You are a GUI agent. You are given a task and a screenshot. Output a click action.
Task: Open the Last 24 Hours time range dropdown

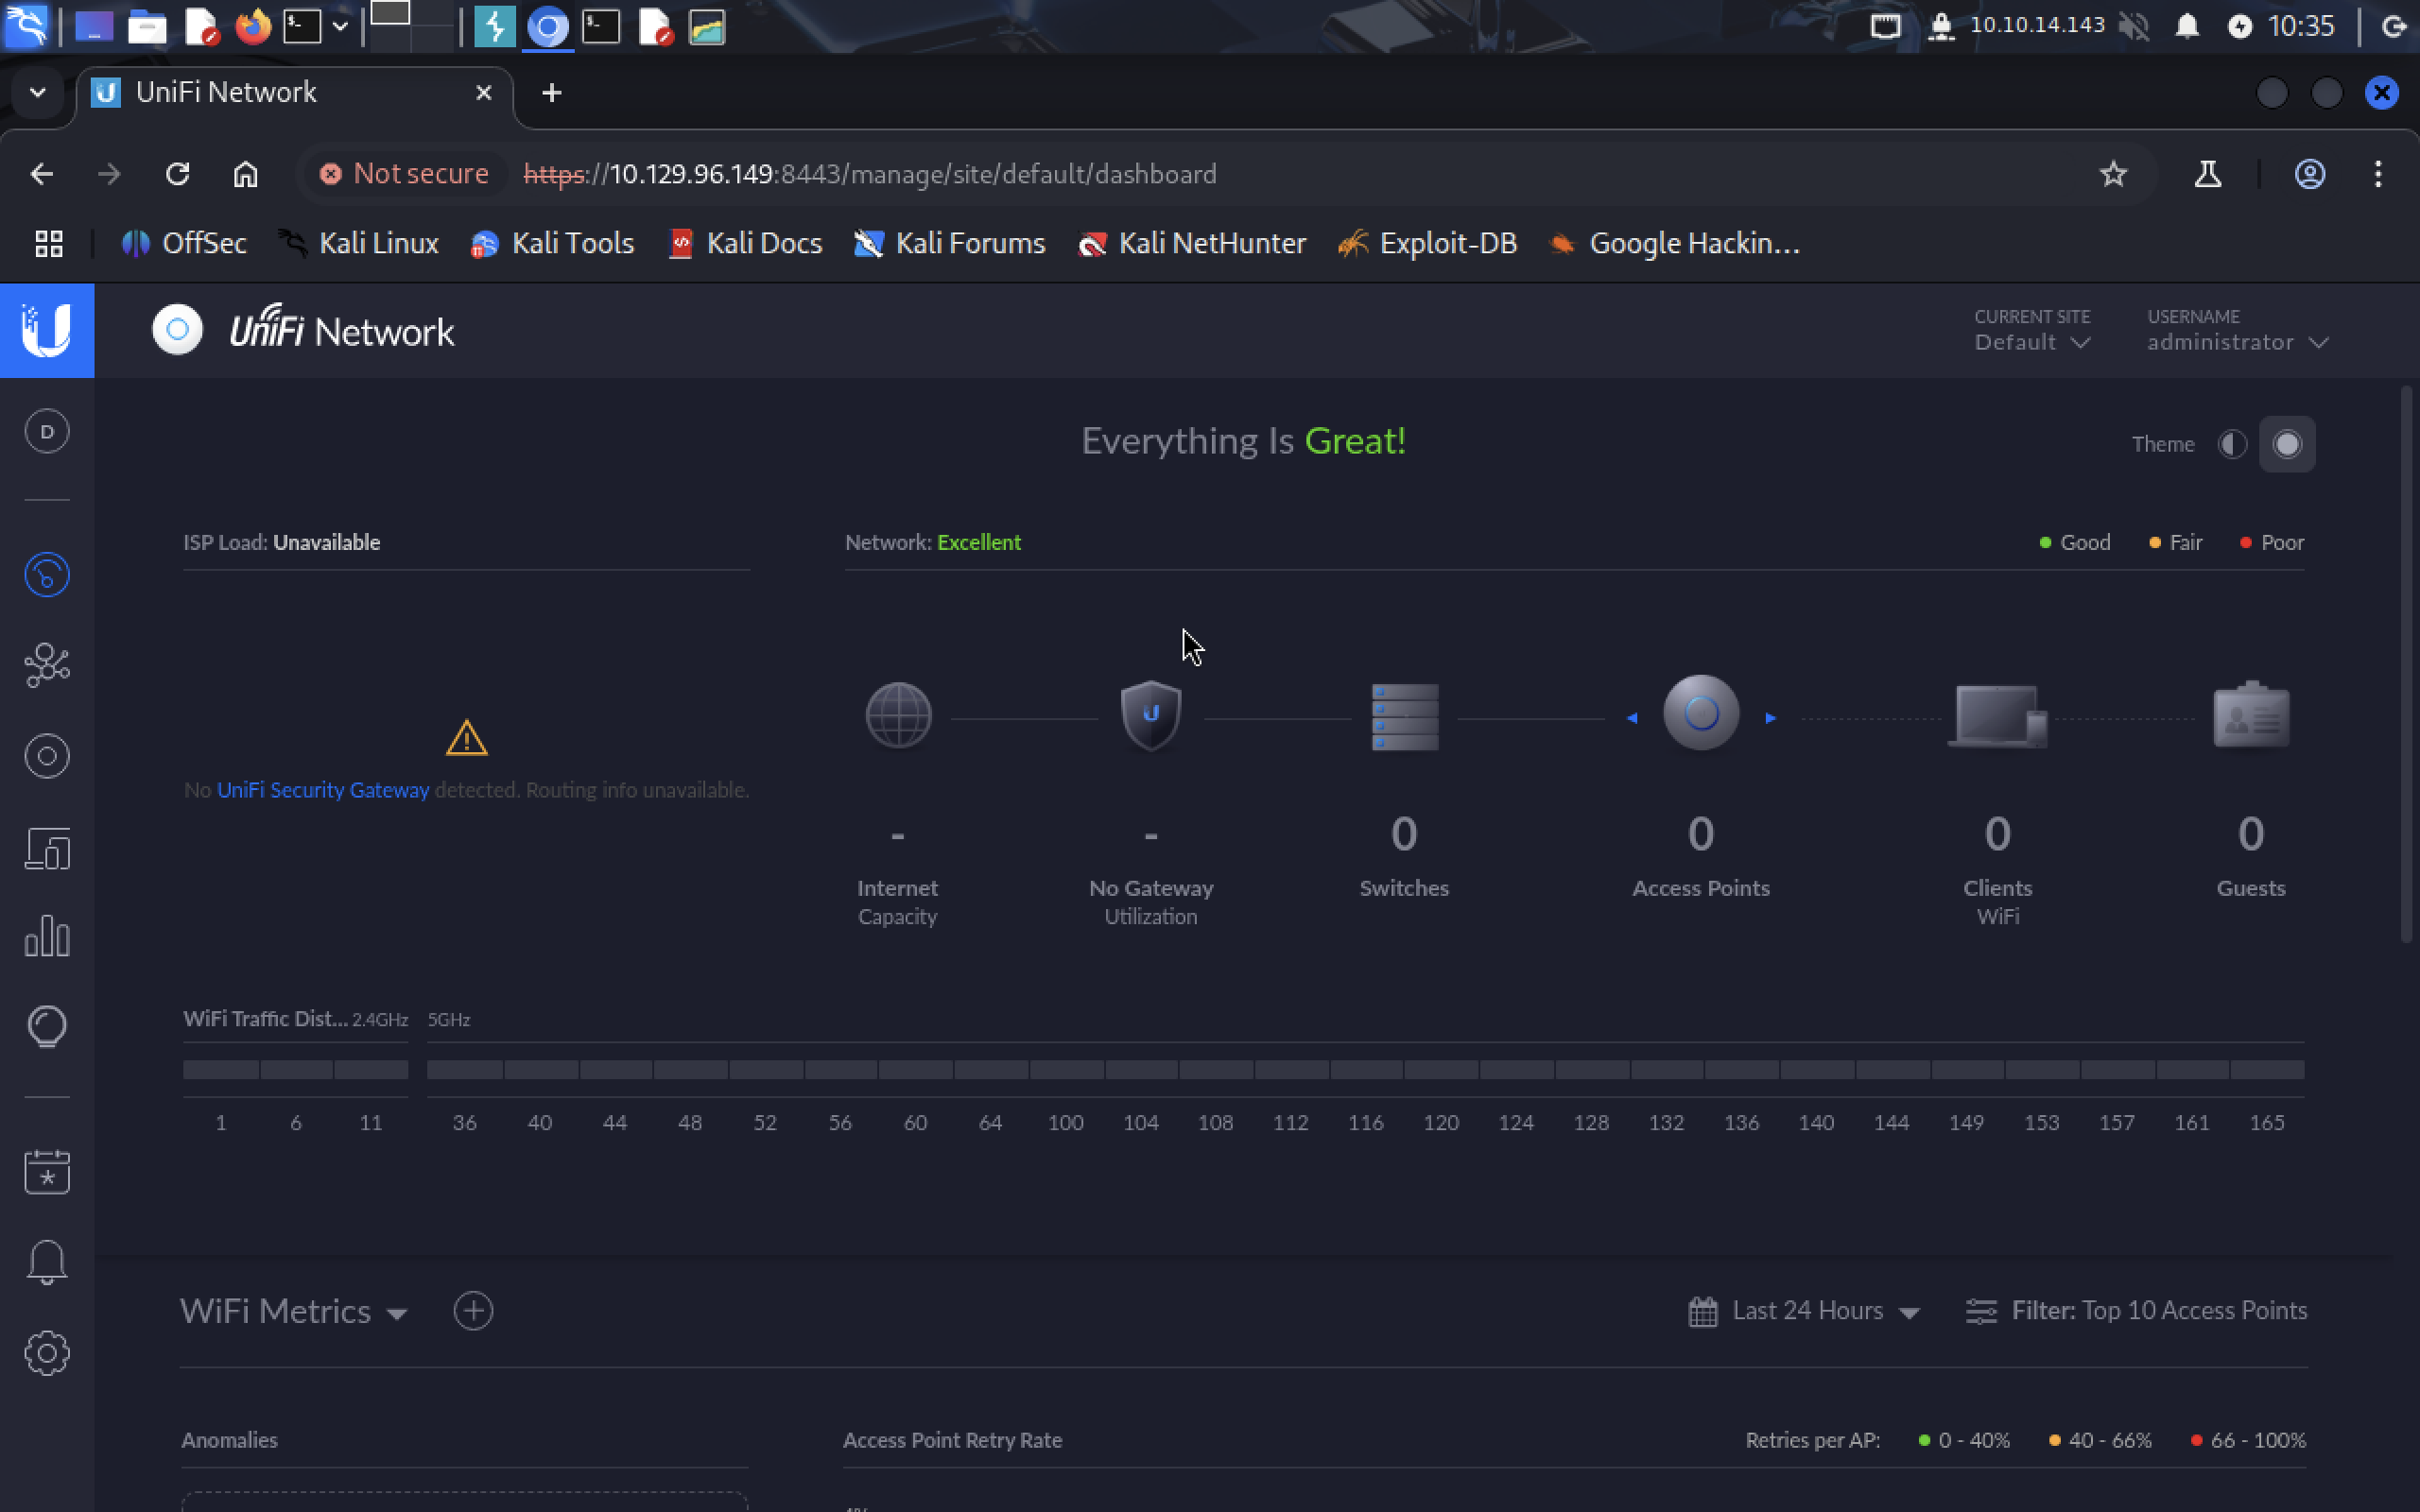[x=1804, y=1311]
